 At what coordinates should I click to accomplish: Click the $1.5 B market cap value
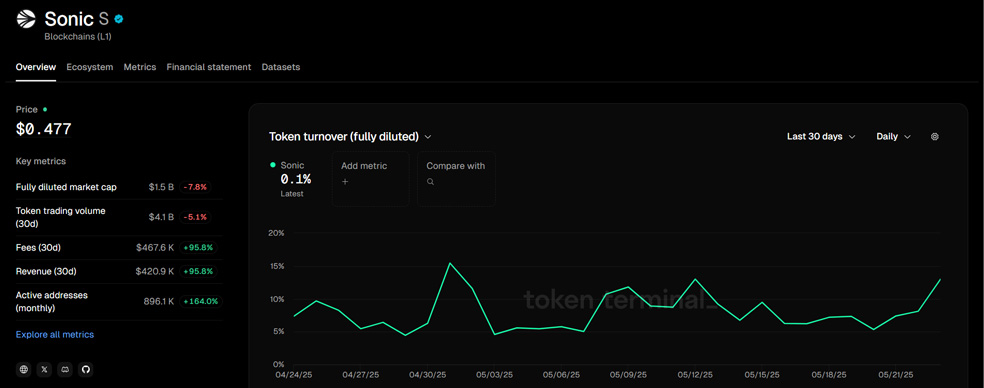tap(161, 187)
